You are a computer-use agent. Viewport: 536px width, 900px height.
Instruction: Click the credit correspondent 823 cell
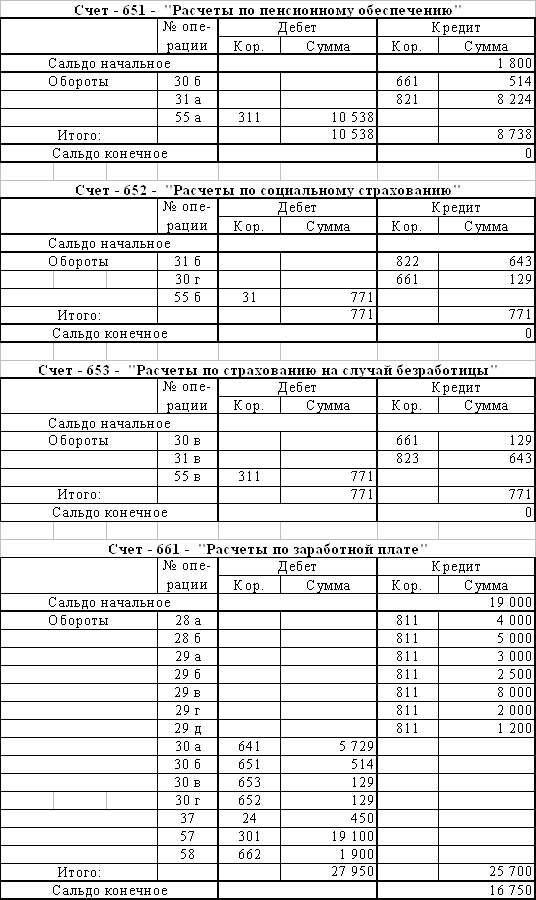point(407,459)
